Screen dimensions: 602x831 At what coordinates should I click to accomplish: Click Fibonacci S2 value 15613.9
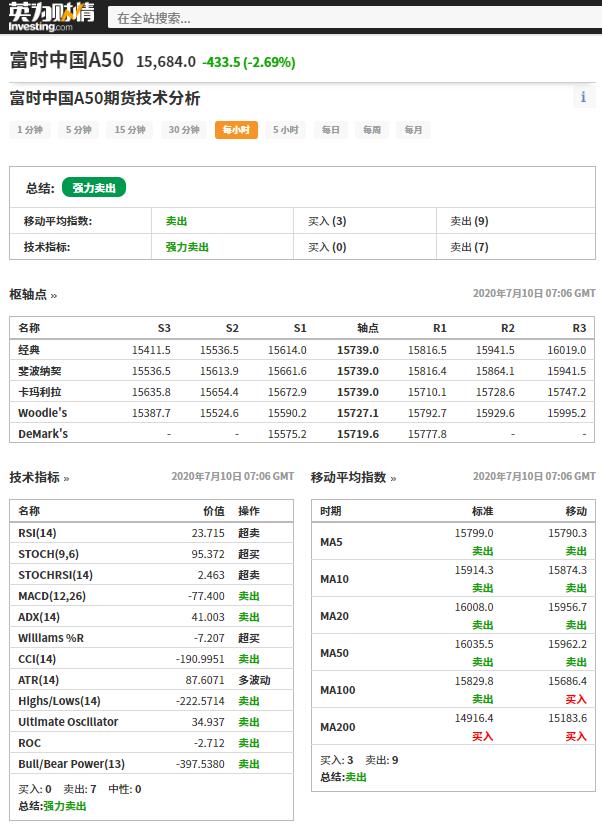[219, 371]
